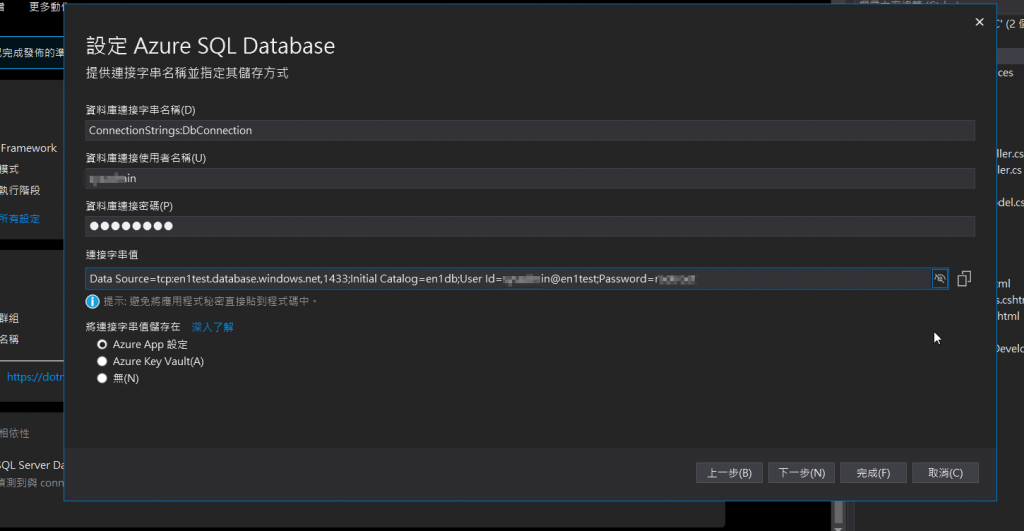This screenshot has width=1024, height=531.
Task: Choose Azure Key Vault(A) storage option
Action: tap(102, 361)
